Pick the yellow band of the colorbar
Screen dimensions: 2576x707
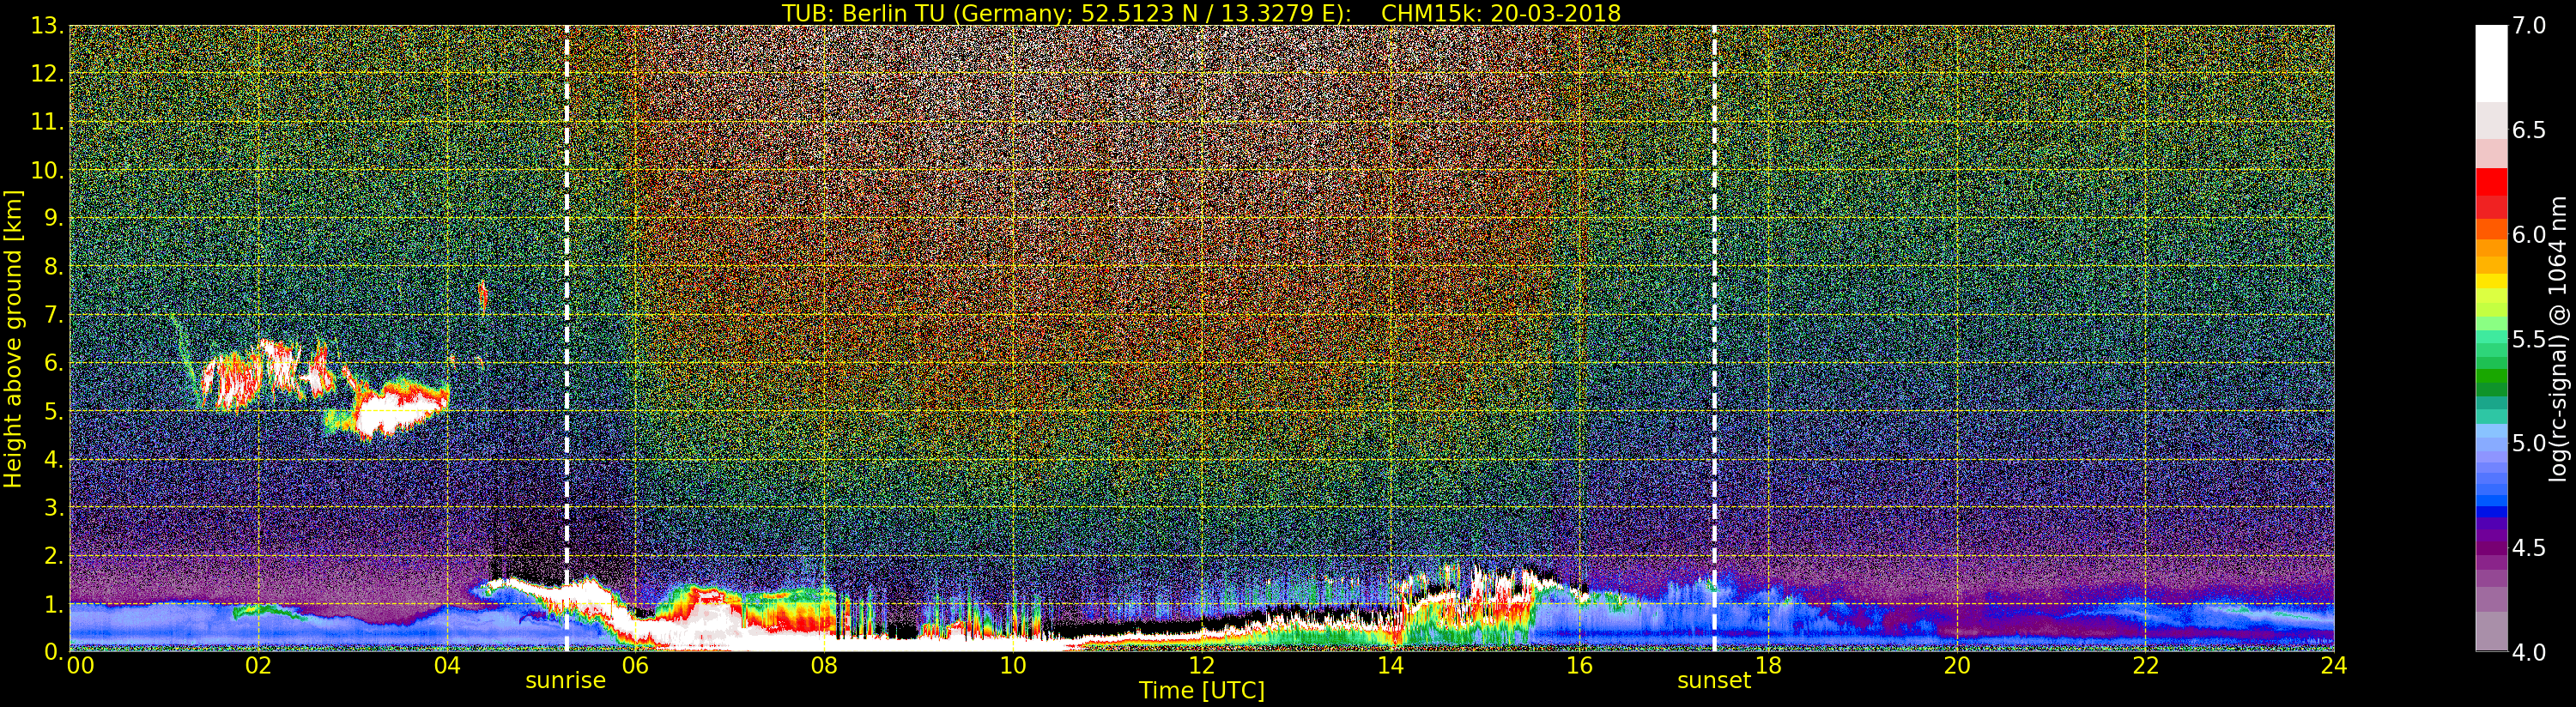pyautogui.click(x=2491, y=282)
